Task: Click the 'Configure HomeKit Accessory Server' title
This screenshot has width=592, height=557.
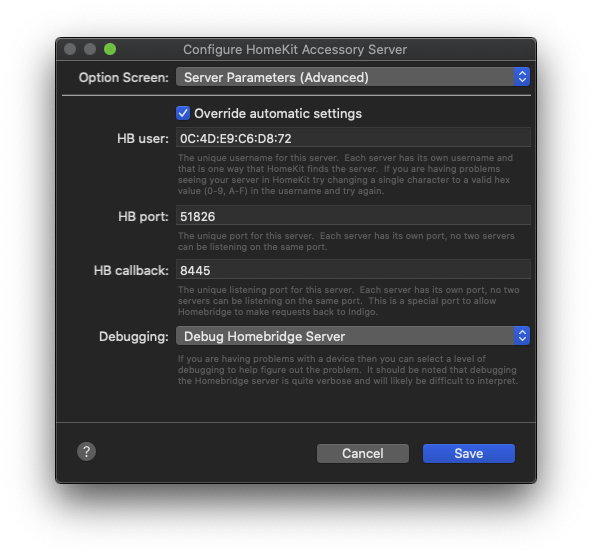Action: (295, 49)
